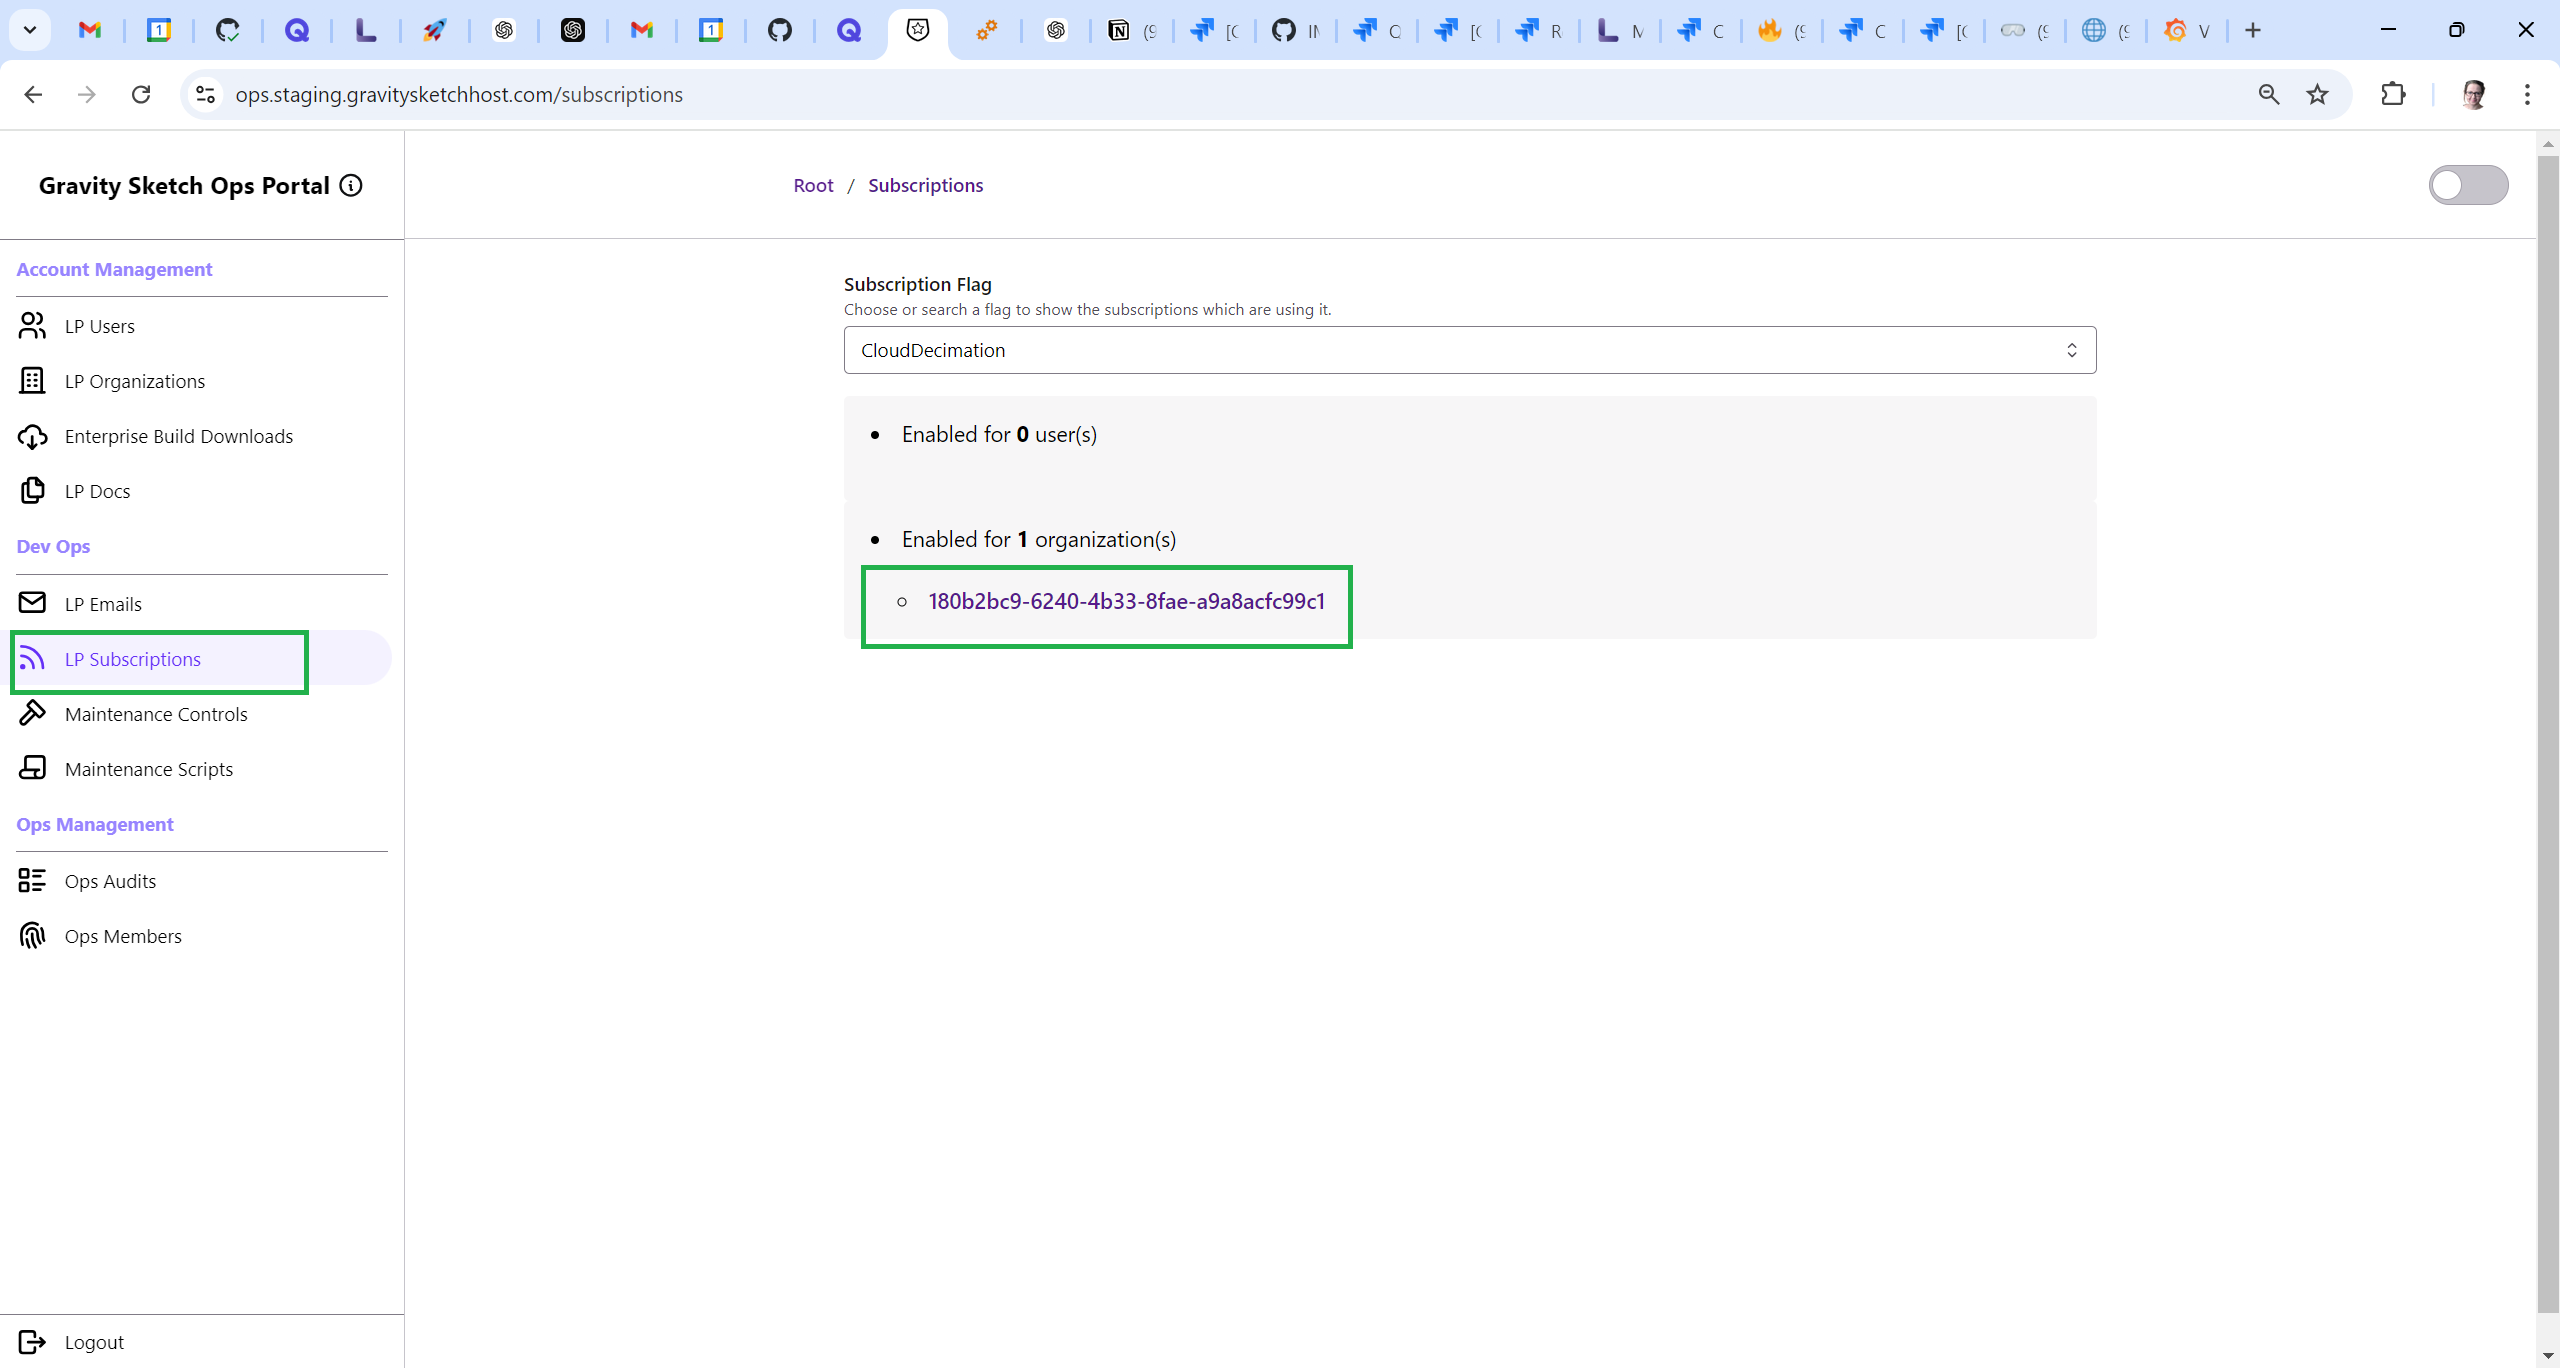
Task: Click the LP Docs pages icon
Action: click(x=32, y=491)
